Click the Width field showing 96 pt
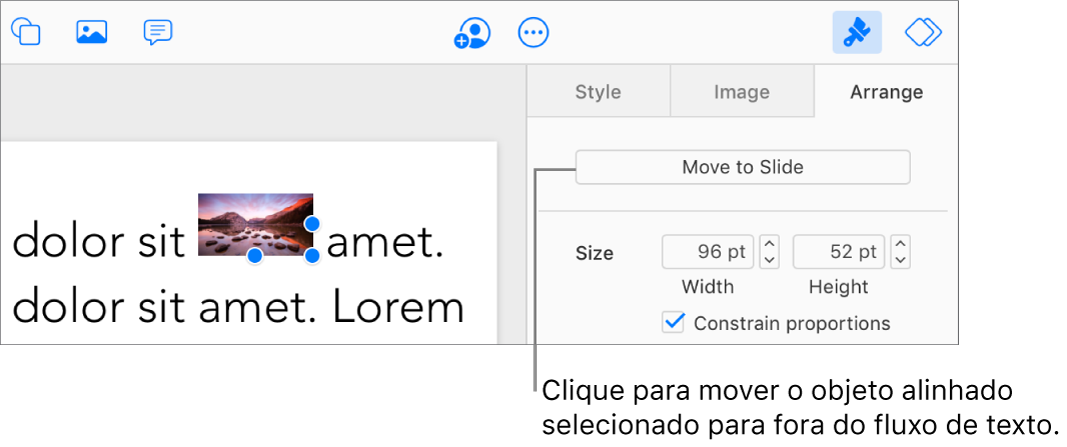 [708, 252]
